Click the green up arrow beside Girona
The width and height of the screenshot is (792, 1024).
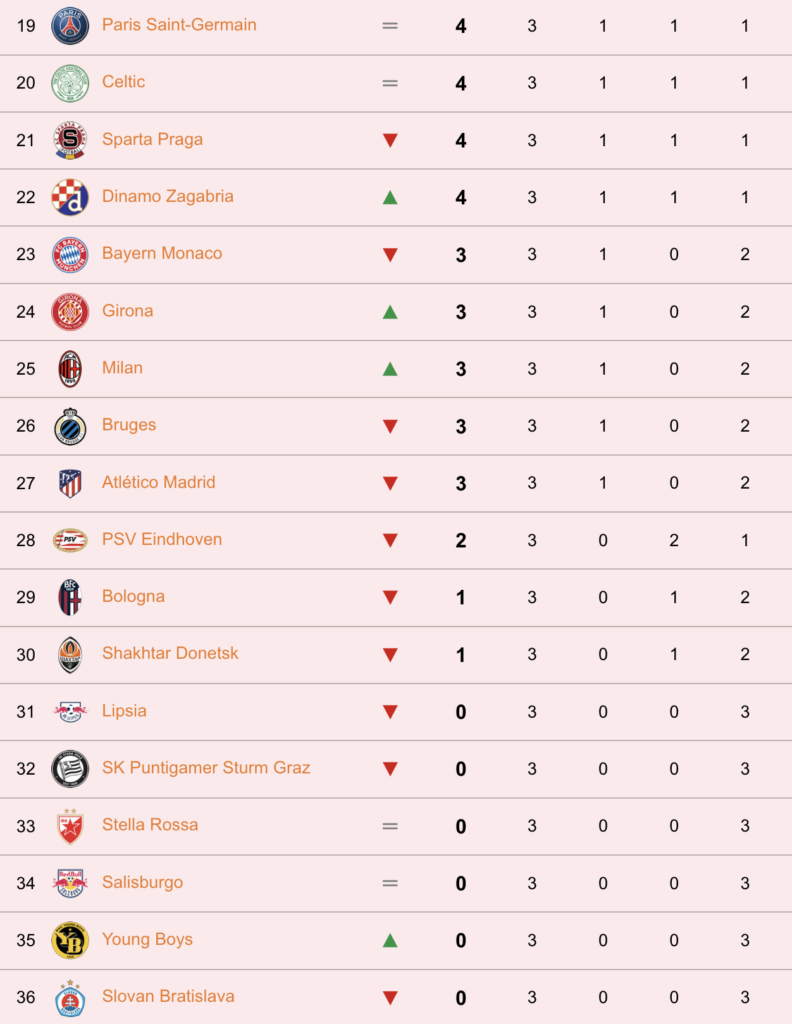[x=390, y=312]
